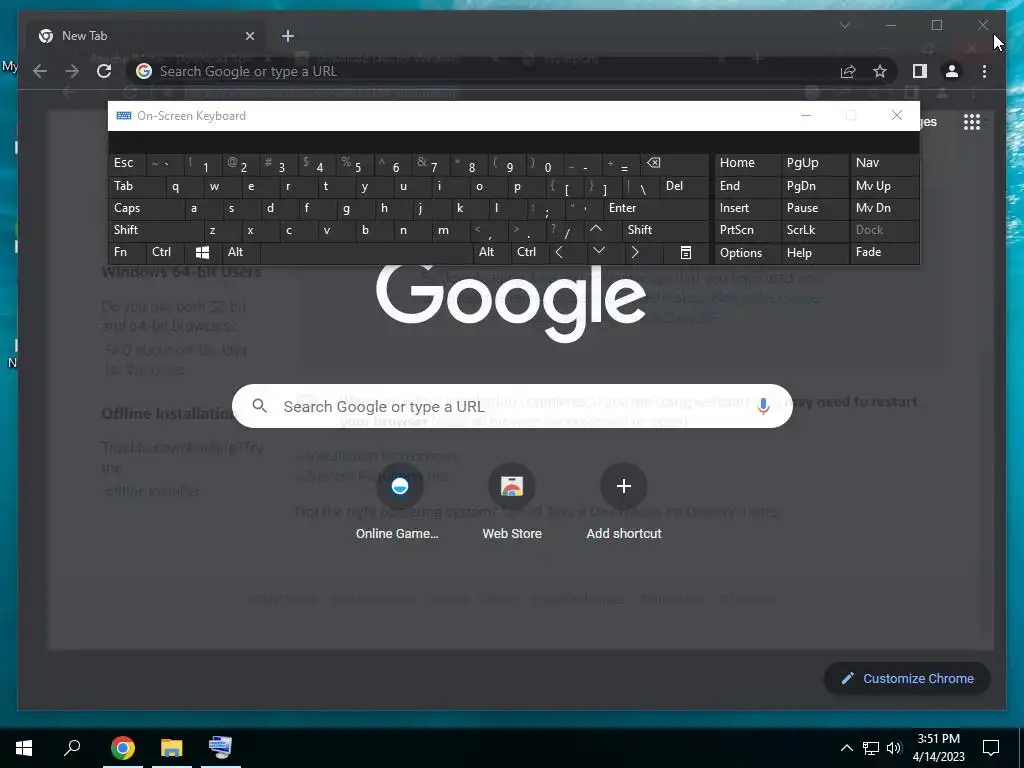Toggle the Fn key on On-Screen Keyboard
The width and height of the screenshot is (1024, 768).
(127, 252)
